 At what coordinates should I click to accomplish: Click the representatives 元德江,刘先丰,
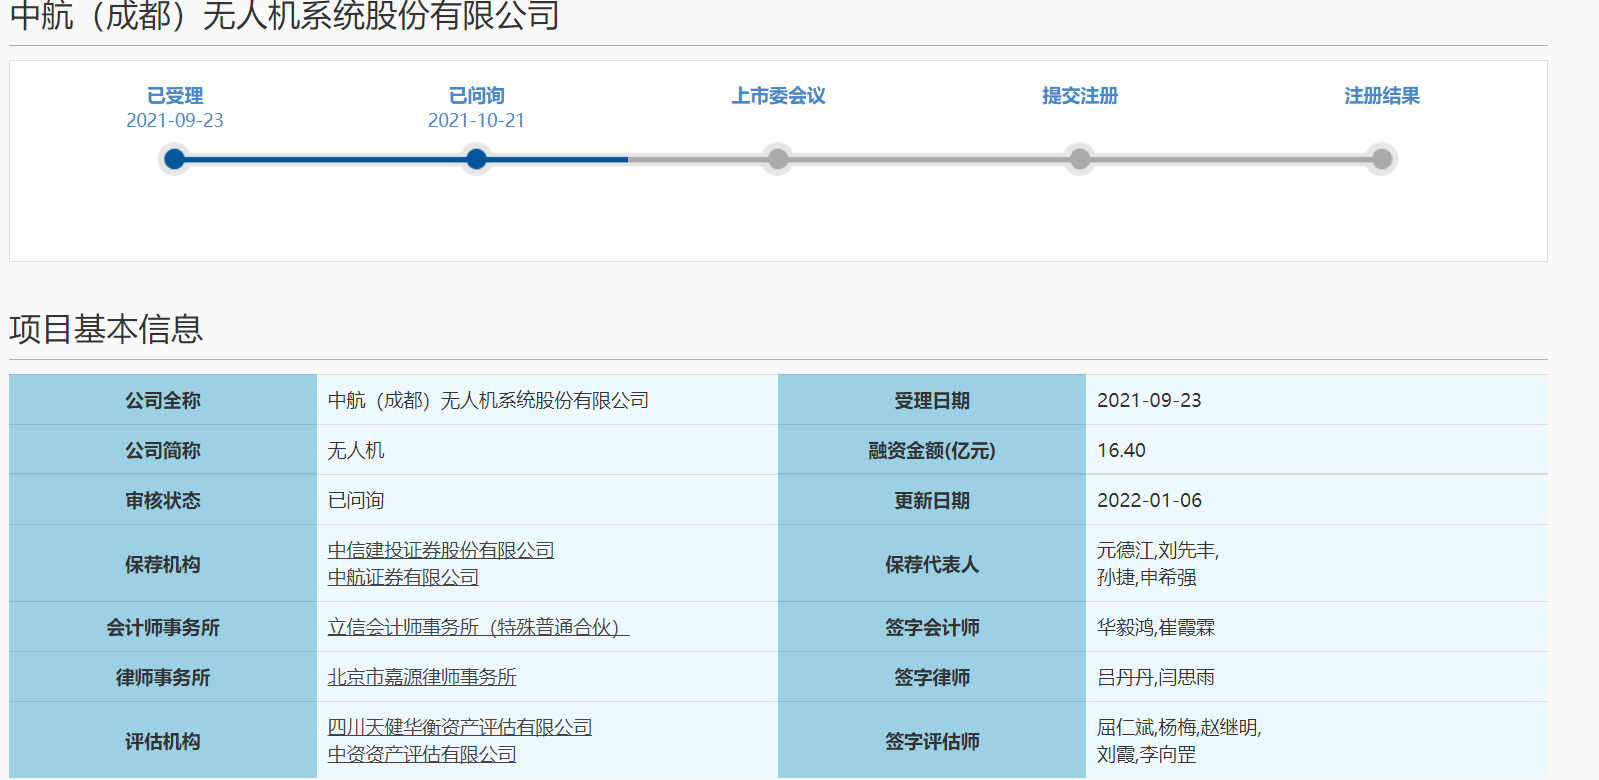click(1158, 551)
